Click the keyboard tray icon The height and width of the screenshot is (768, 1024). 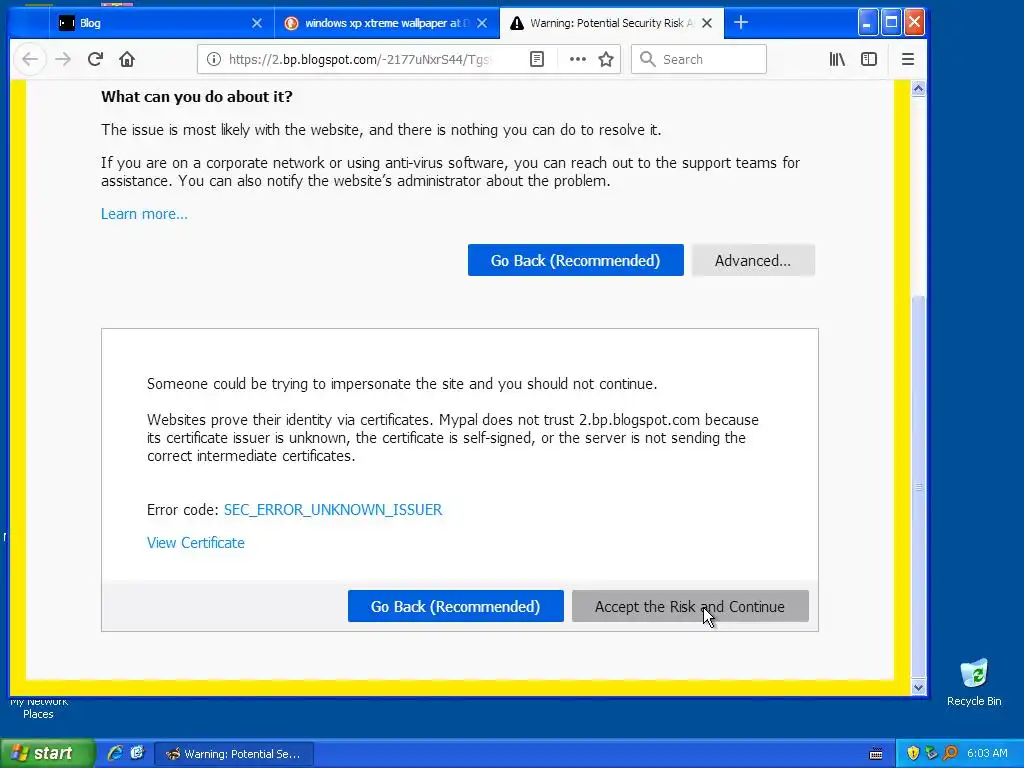[x=876, y=754]
